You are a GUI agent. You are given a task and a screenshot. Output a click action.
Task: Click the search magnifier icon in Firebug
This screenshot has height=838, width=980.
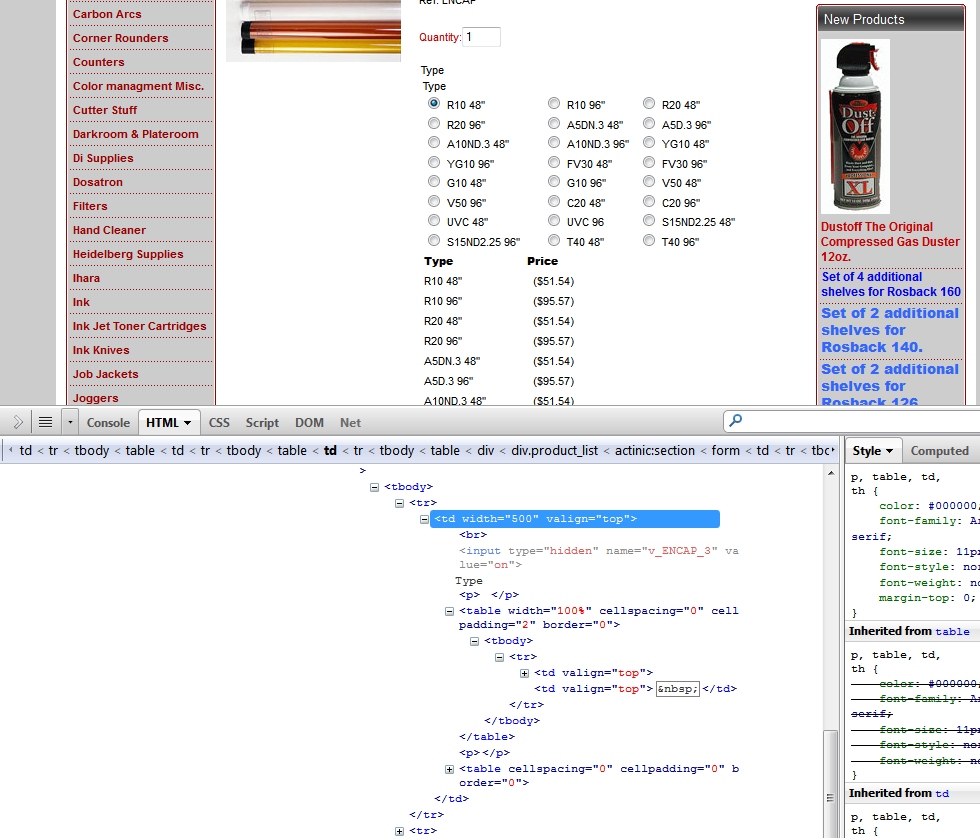[736, 422]
